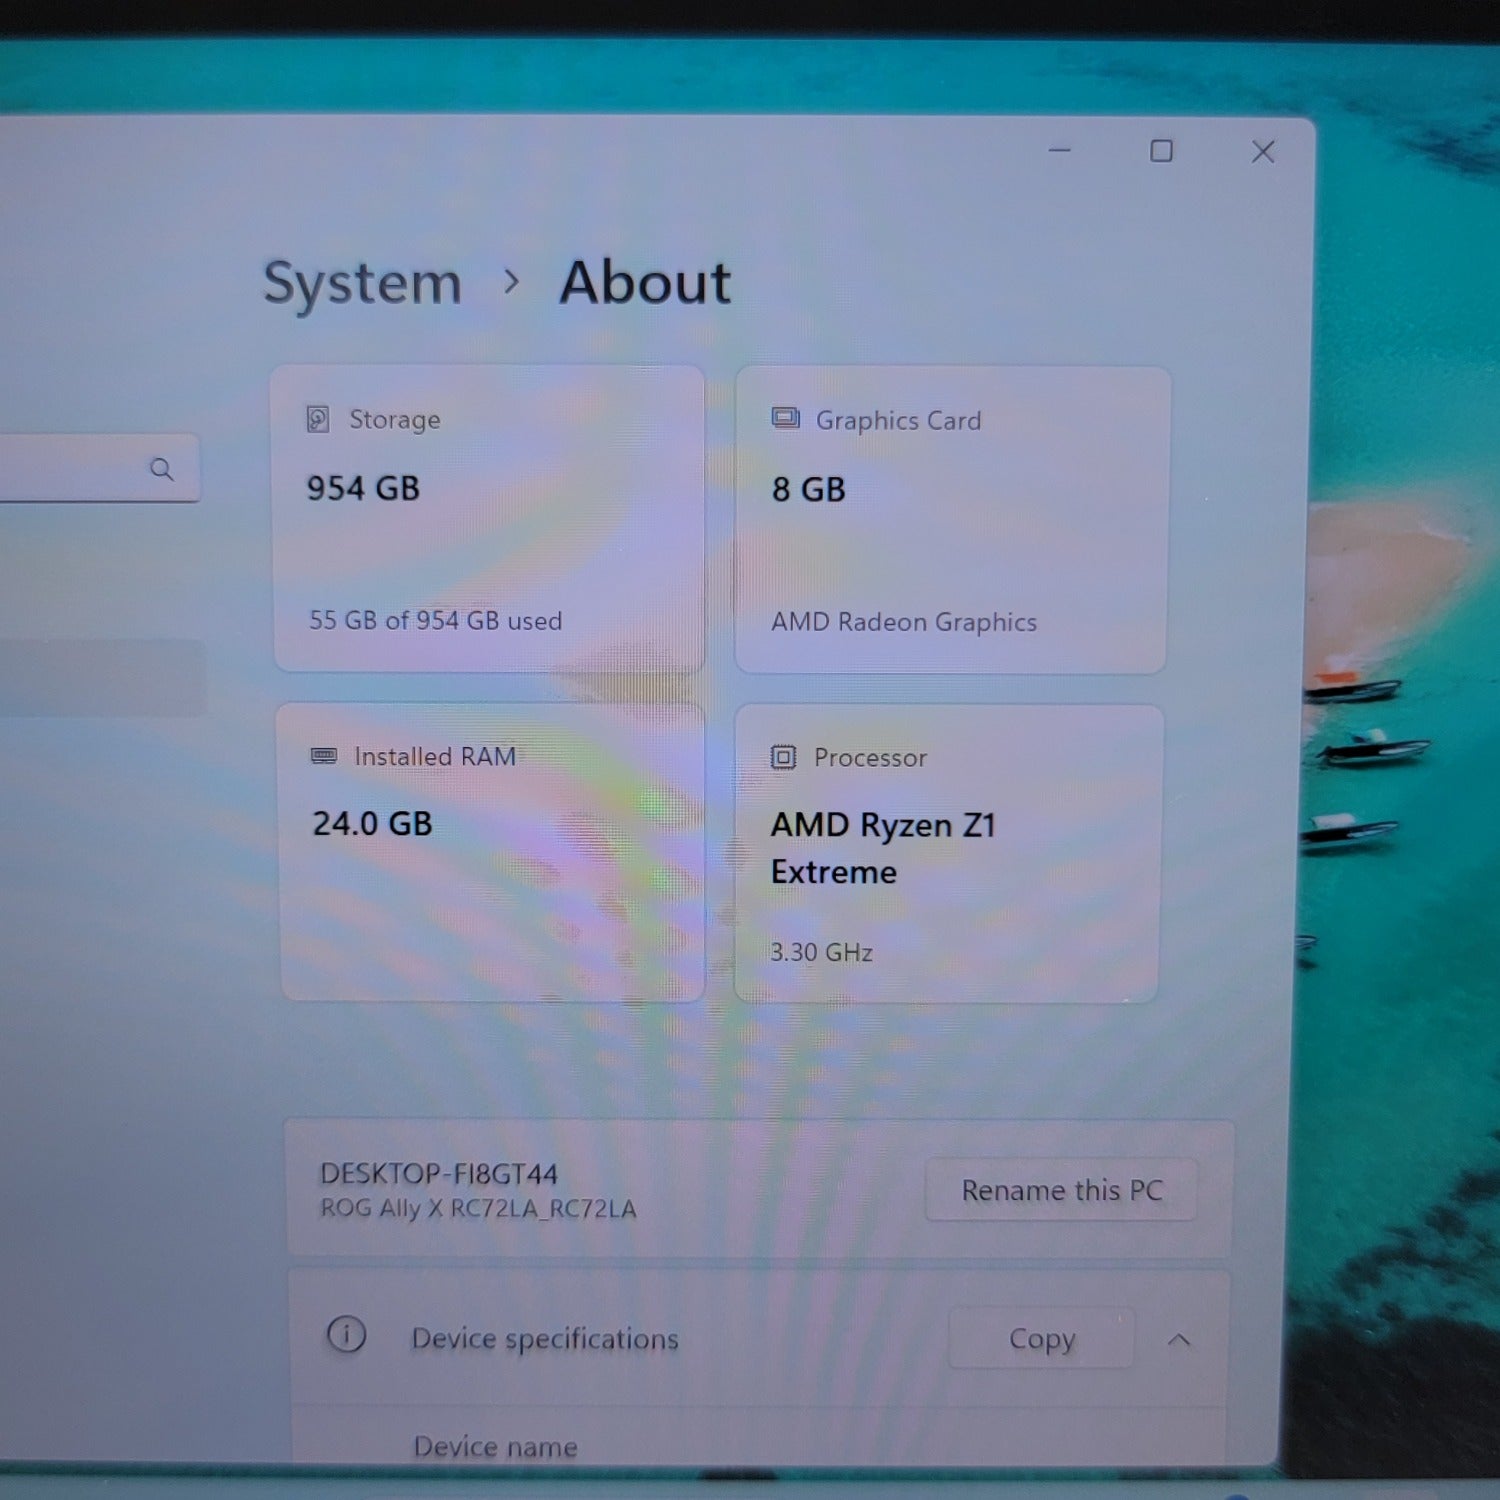Close the Settings window
This screenshot has width=1500, height=1500.
click(1263, 152)
